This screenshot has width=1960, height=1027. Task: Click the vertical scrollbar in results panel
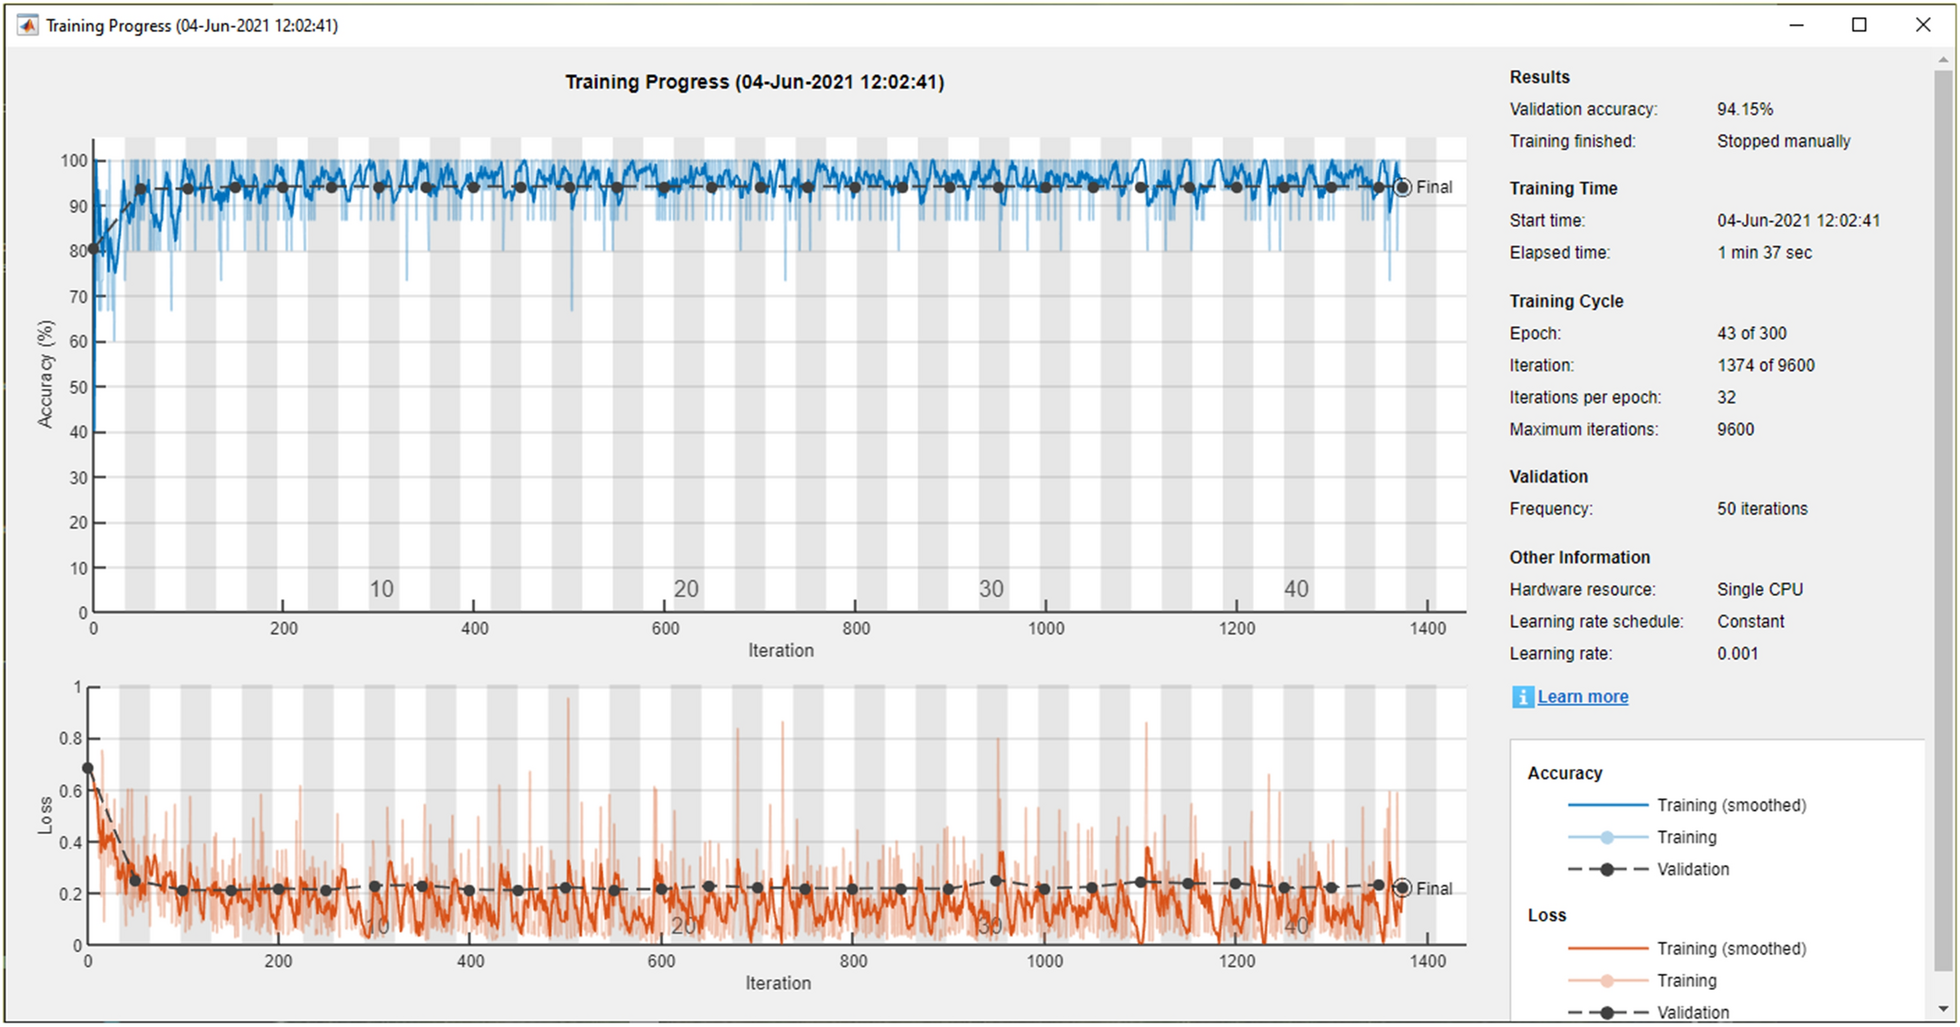click(1943, 520)
